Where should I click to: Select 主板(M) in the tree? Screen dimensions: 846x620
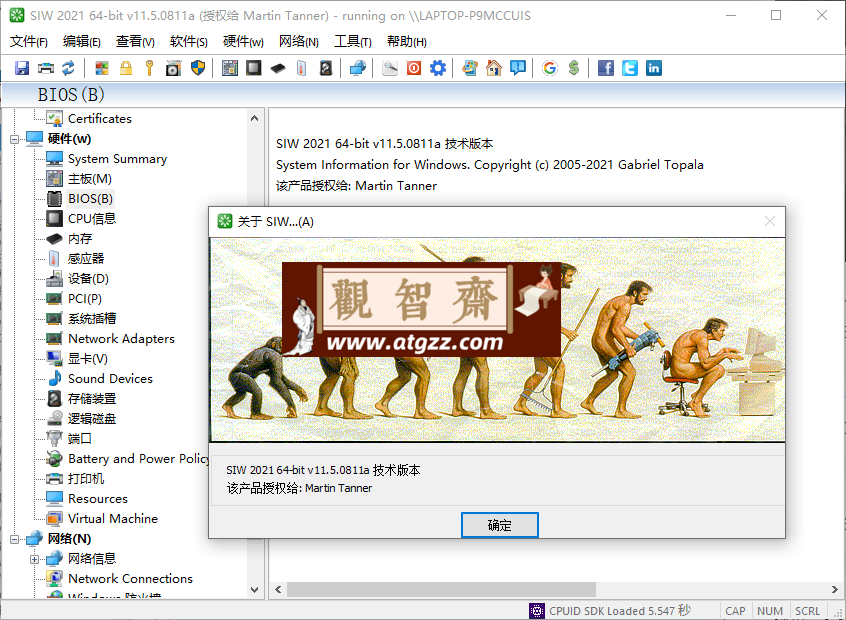click(90, 179)
